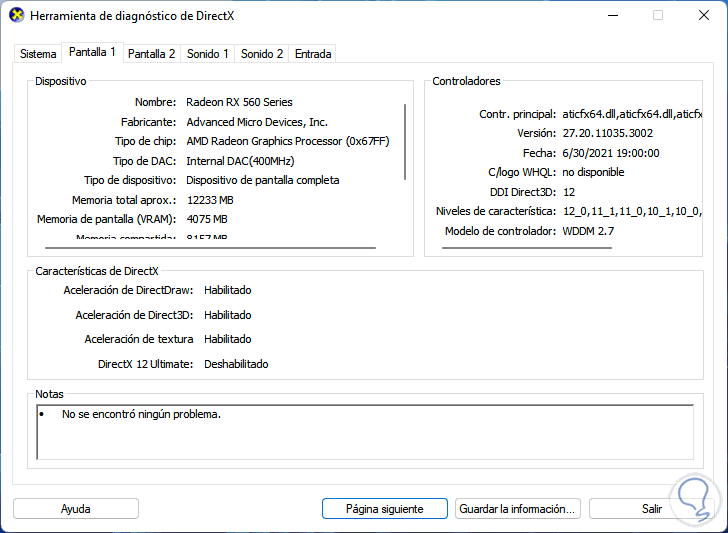Click the 12233 MB memory value
Screen dimensions: 728x533
(x=210, y=200)
